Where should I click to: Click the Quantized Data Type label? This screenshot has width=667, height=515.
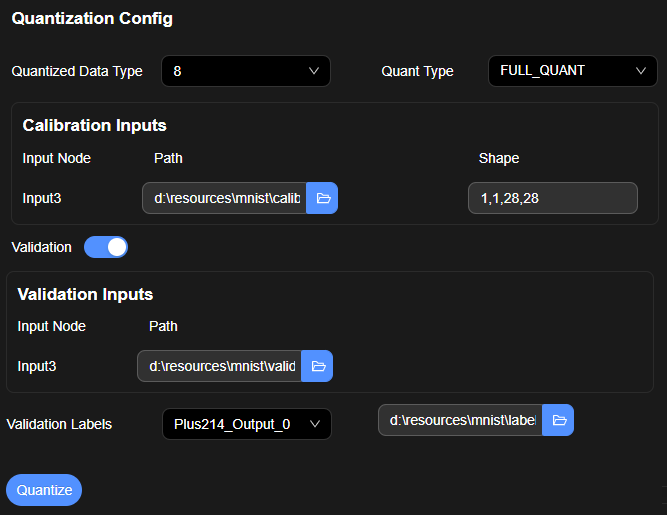tap(77, 71)
